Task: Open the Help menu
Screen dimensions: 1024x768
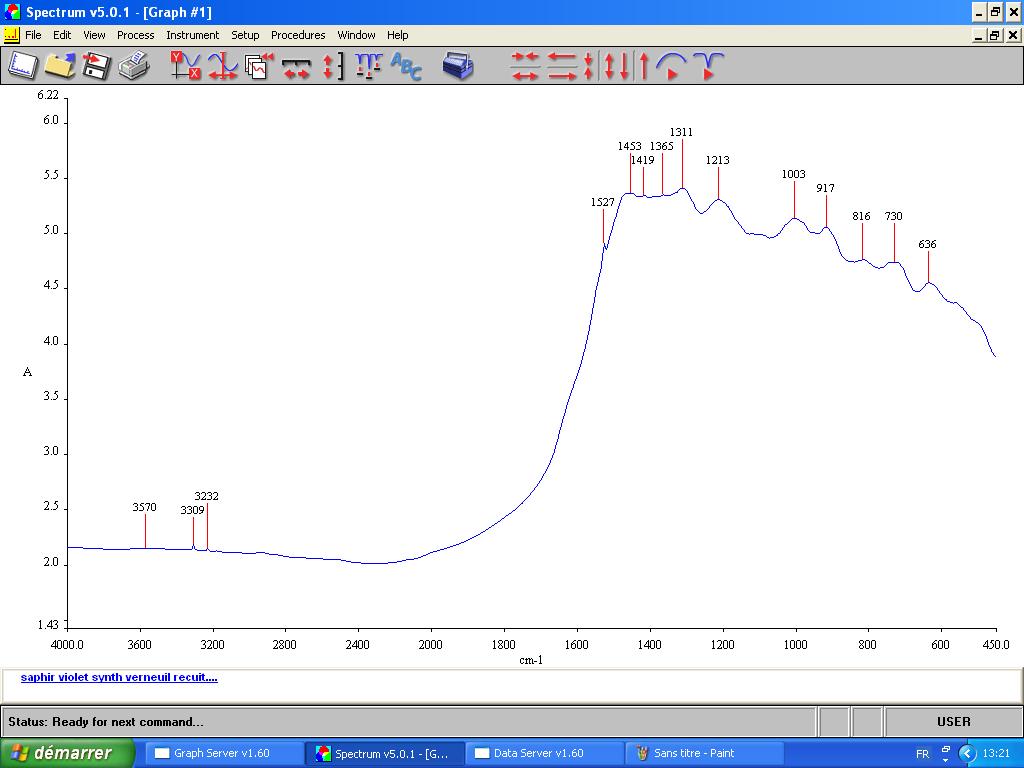Action: (x=397, y=35)
